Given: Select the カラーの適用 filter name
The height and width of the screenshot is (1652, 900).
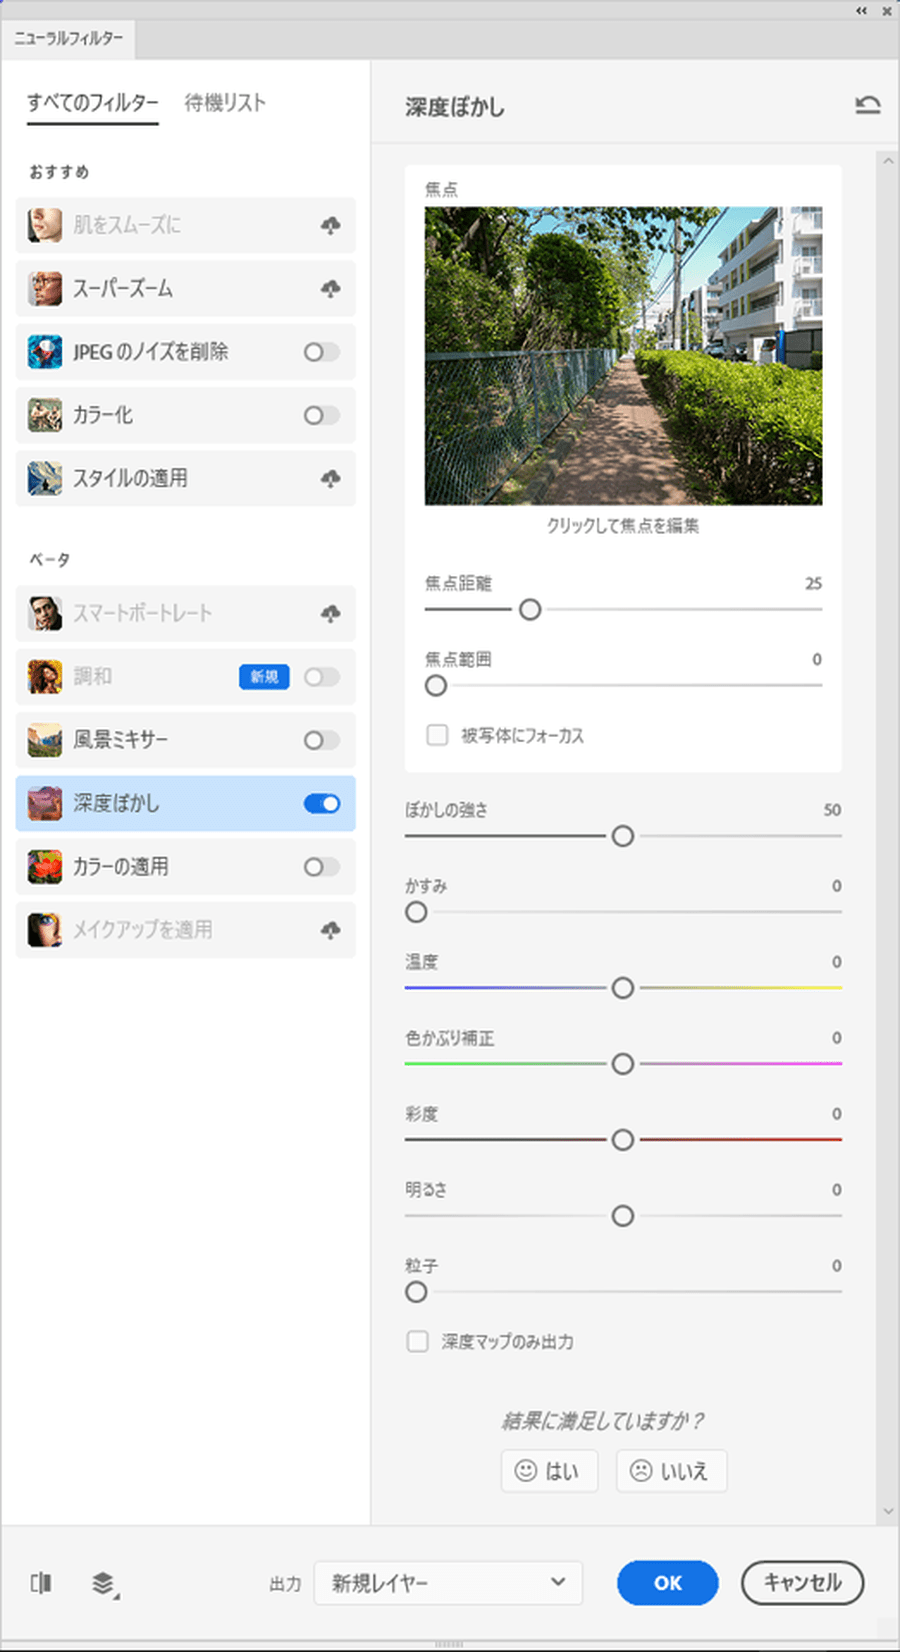Looking at the screenshot, I should click(121, 867).
